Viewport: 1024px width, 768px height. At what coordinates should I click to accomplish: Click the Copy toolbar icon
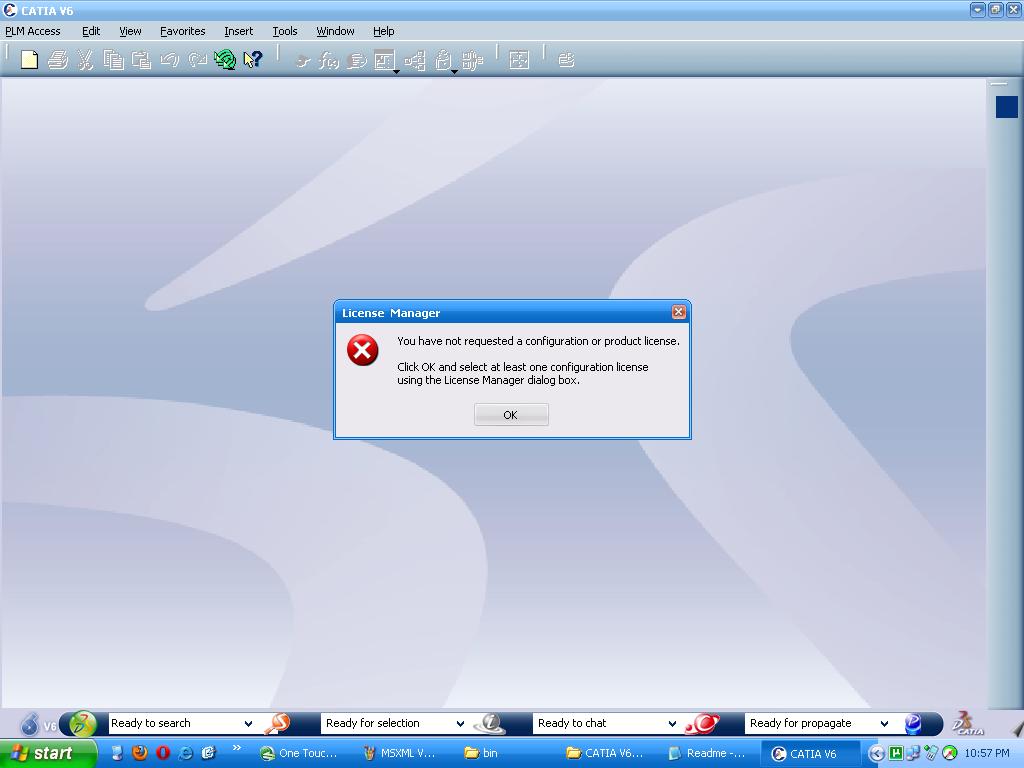tap(114, 60)
